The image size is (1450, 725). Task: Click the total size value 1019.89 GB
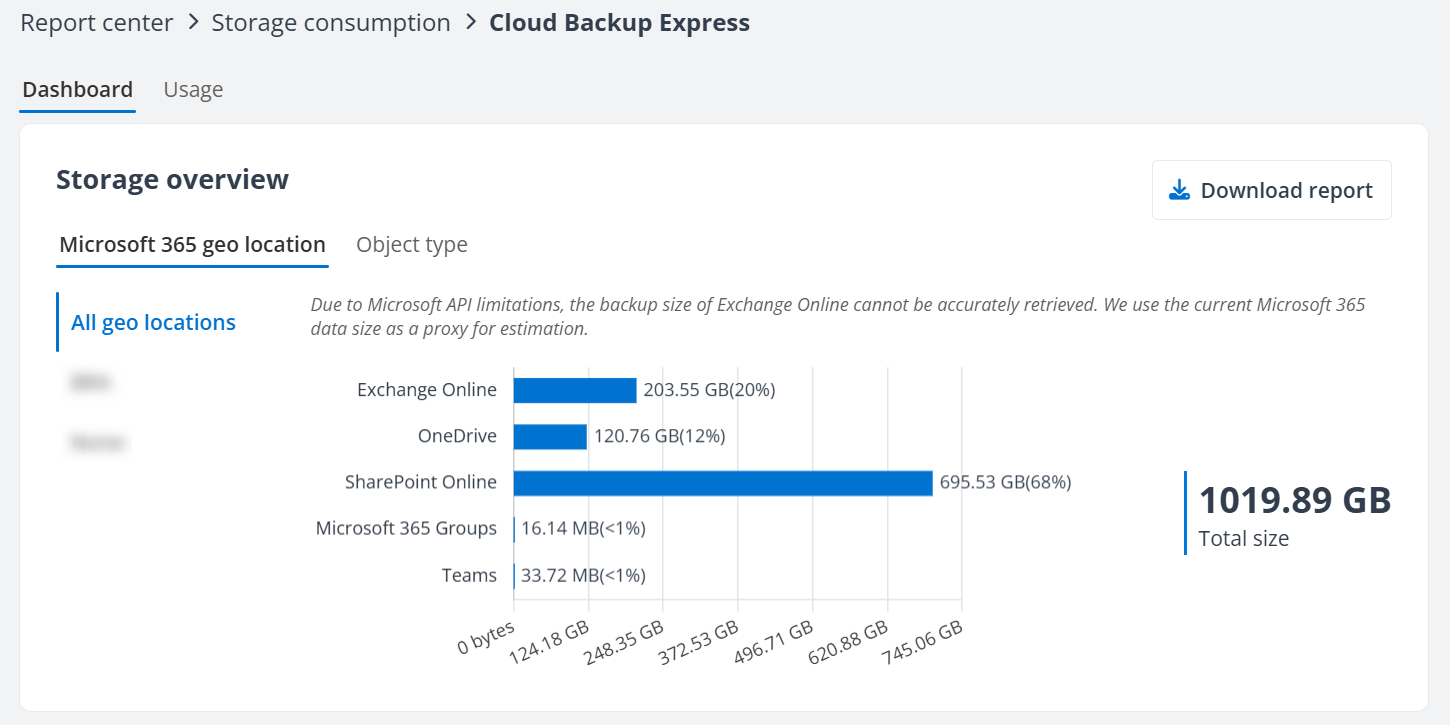[1294, 499]
